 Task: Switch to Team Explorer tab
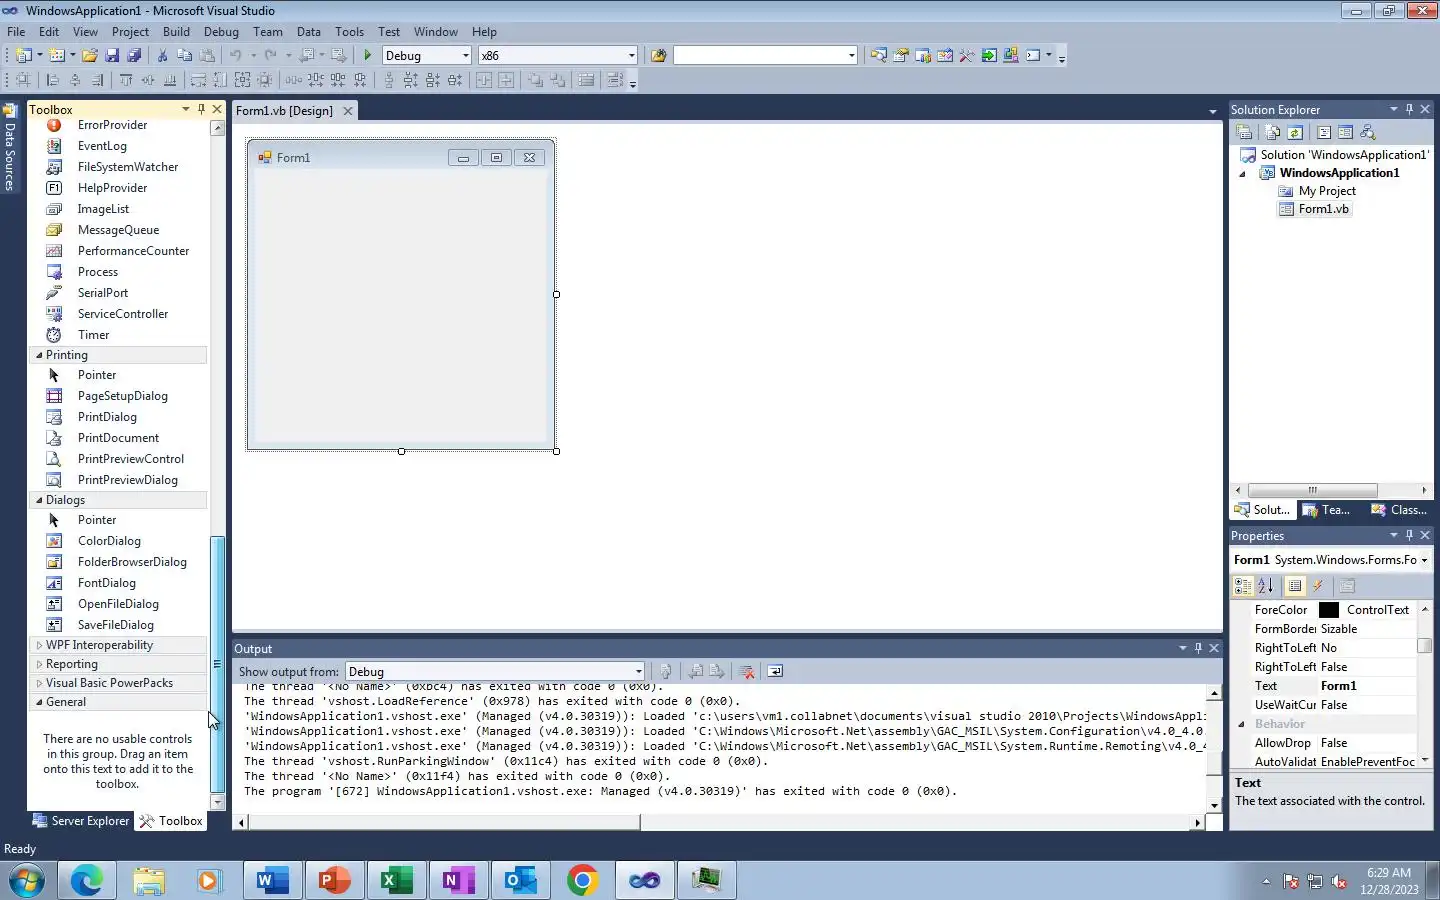(1326, 510)
